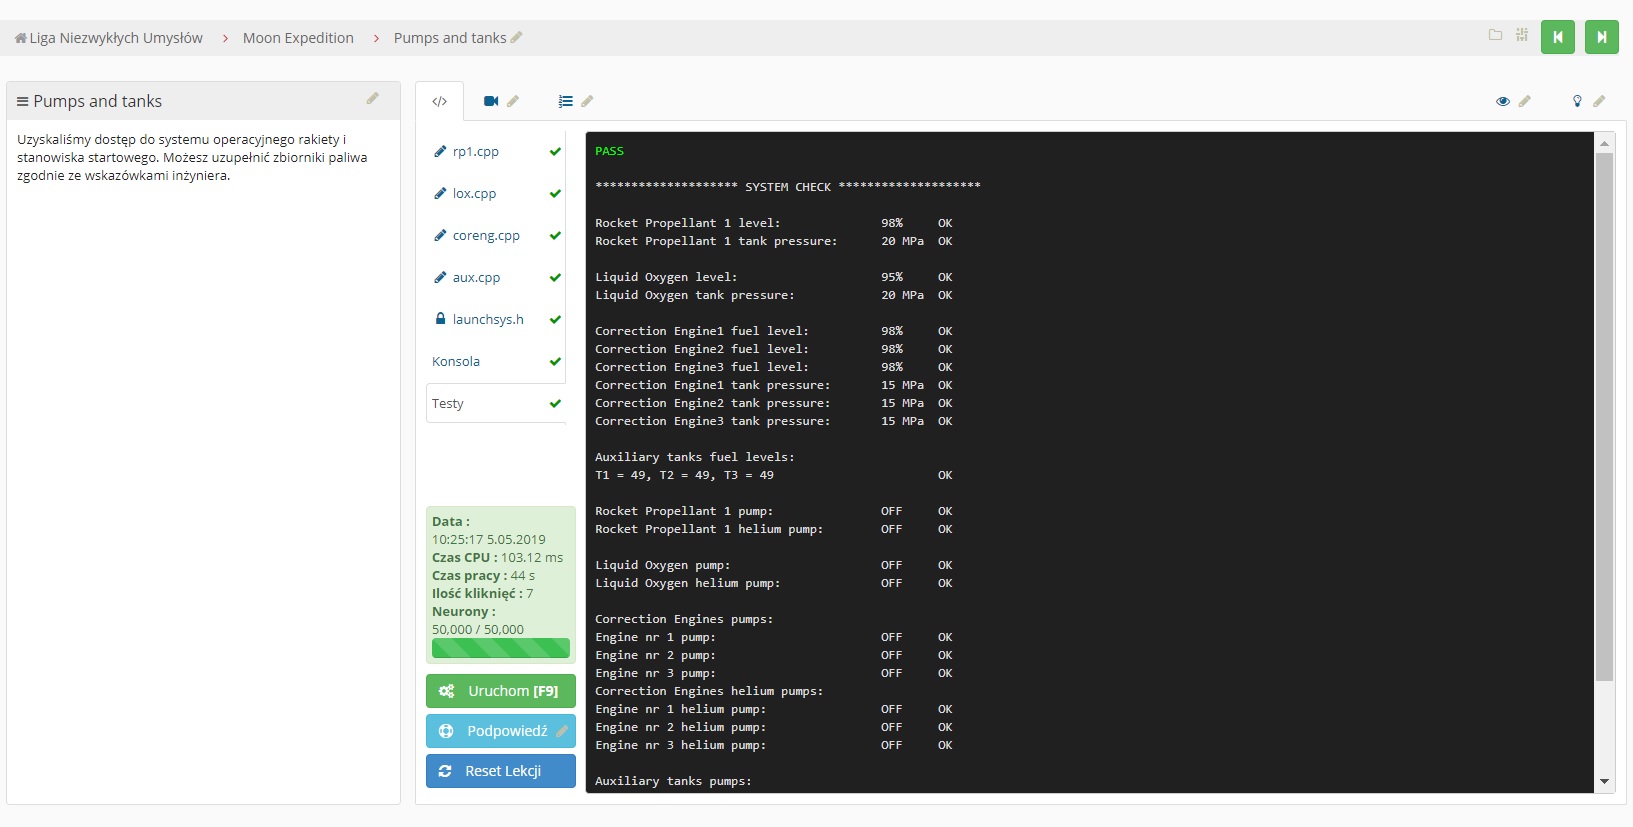Click green checkmark beside coreng.cpp
Screen dimensions: 1633x827
555,236
